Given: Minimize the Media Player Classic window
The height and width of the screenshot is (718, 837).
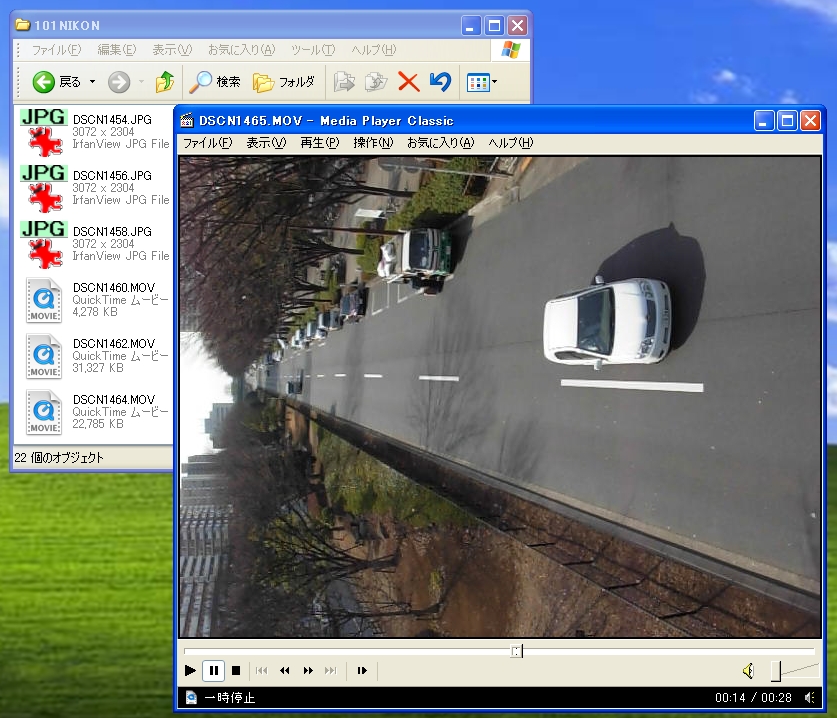Looking at the screenshot, I should tap(763, 121).
